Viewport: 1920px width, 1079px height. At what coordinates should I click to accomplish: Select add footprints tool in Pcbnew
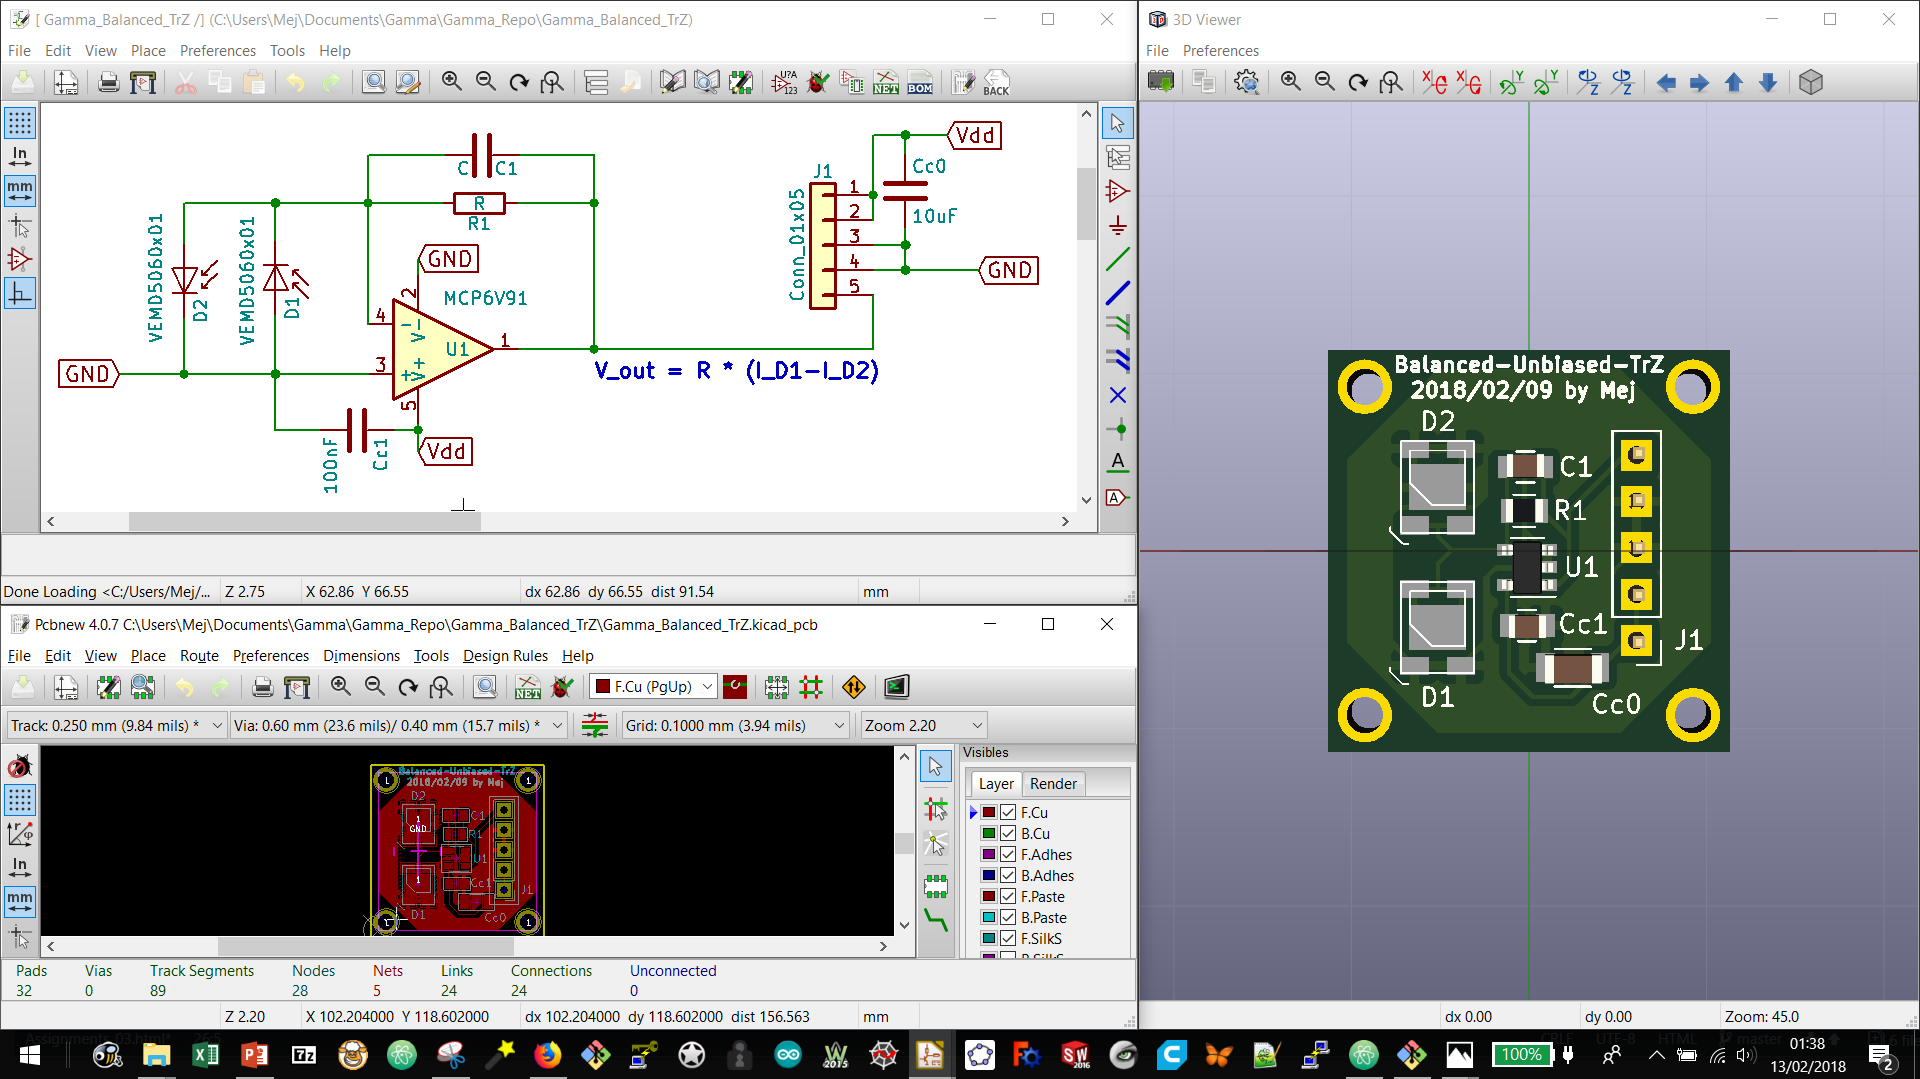936,886
